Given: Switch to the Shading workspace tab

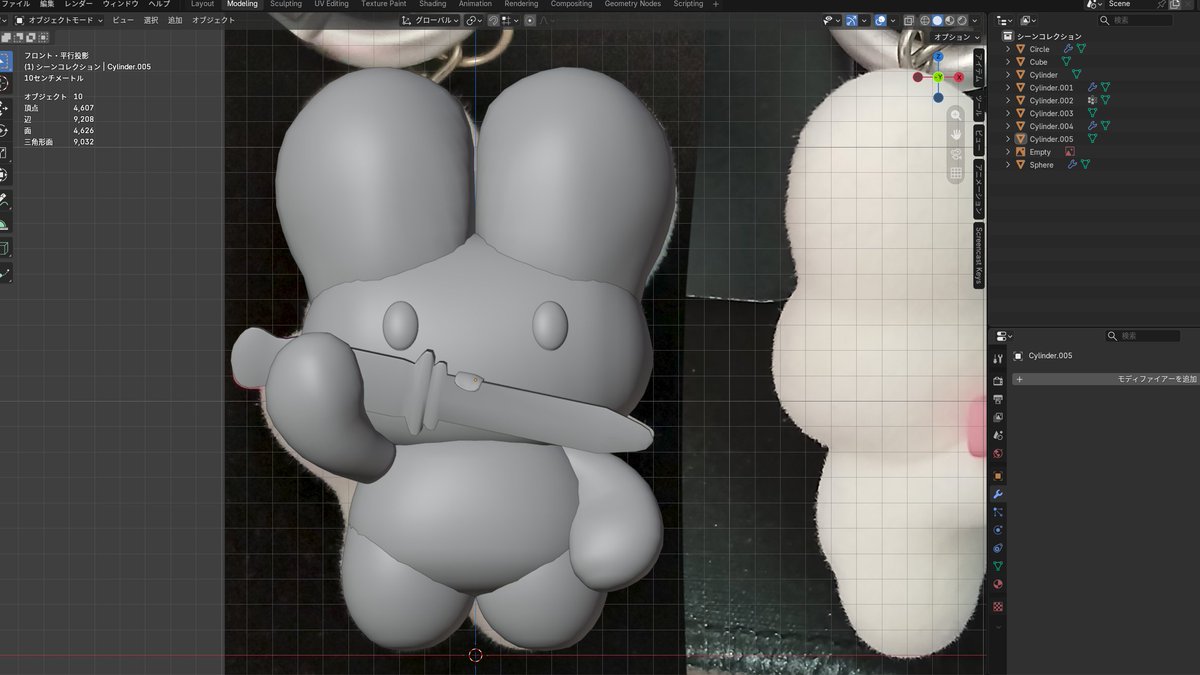Looking at the screenshot, I should click(432, 4).
